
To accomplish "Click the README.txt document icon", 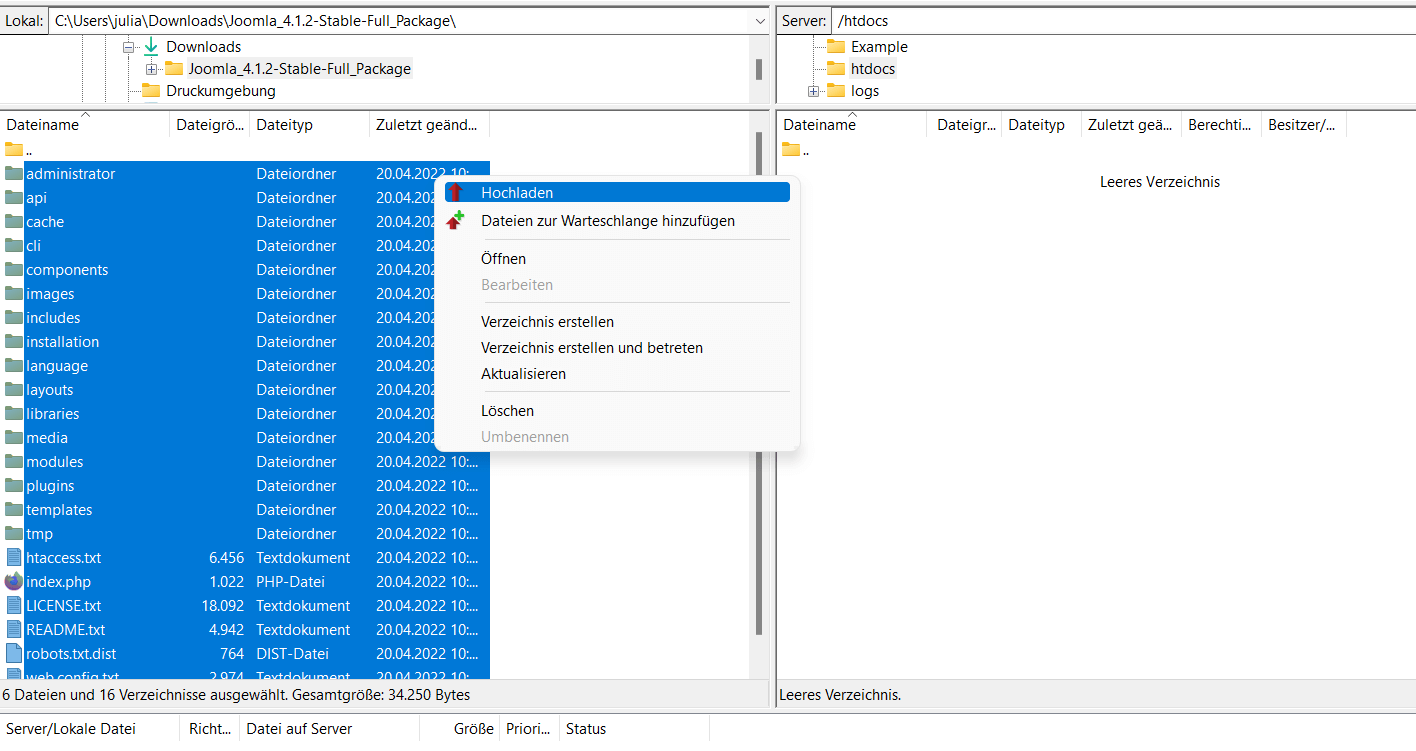I will pyautogui.click(x=14, y=629).
